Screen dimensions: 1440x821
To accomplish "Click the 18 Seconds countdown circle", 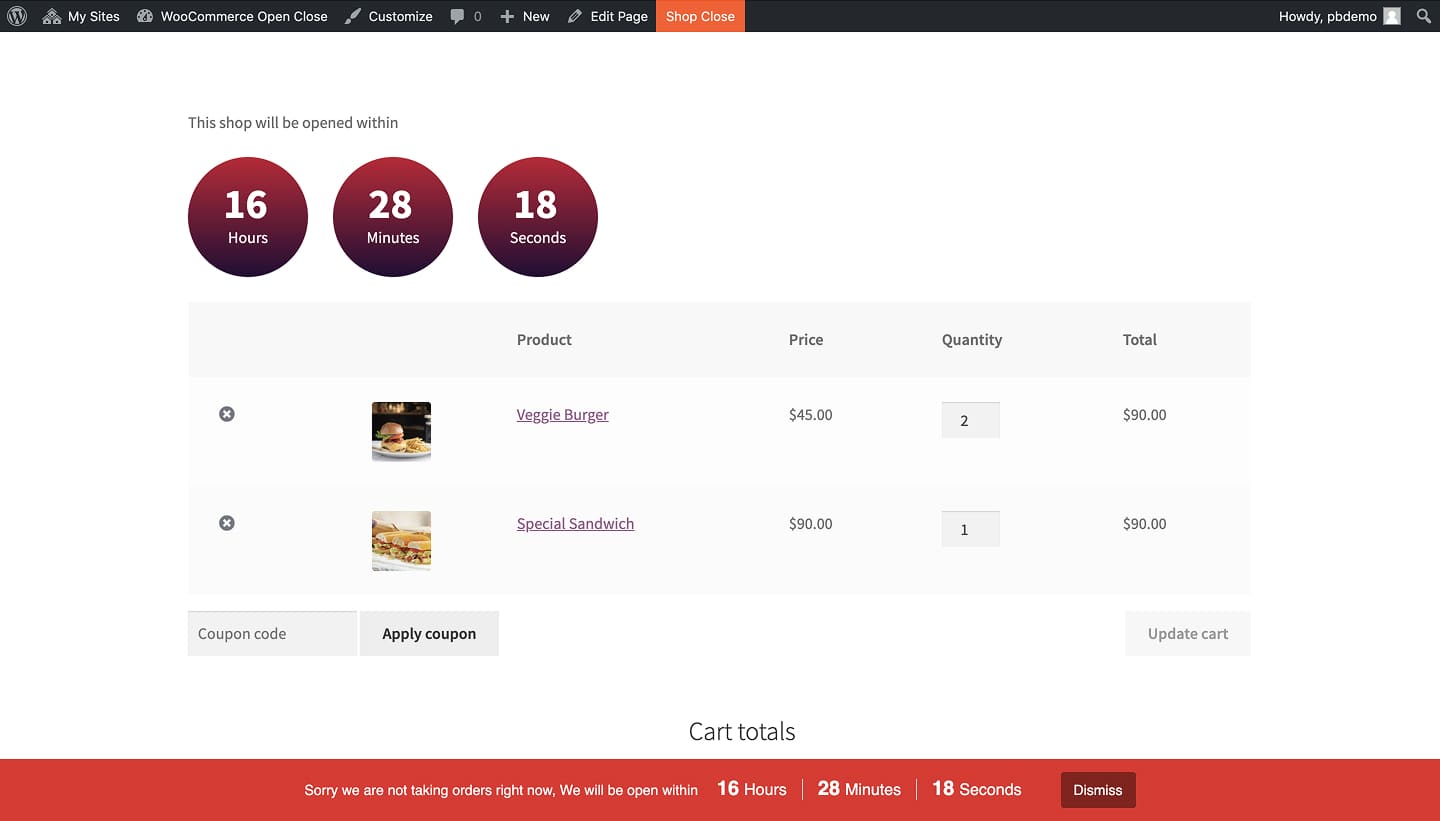I will point(538,217).
